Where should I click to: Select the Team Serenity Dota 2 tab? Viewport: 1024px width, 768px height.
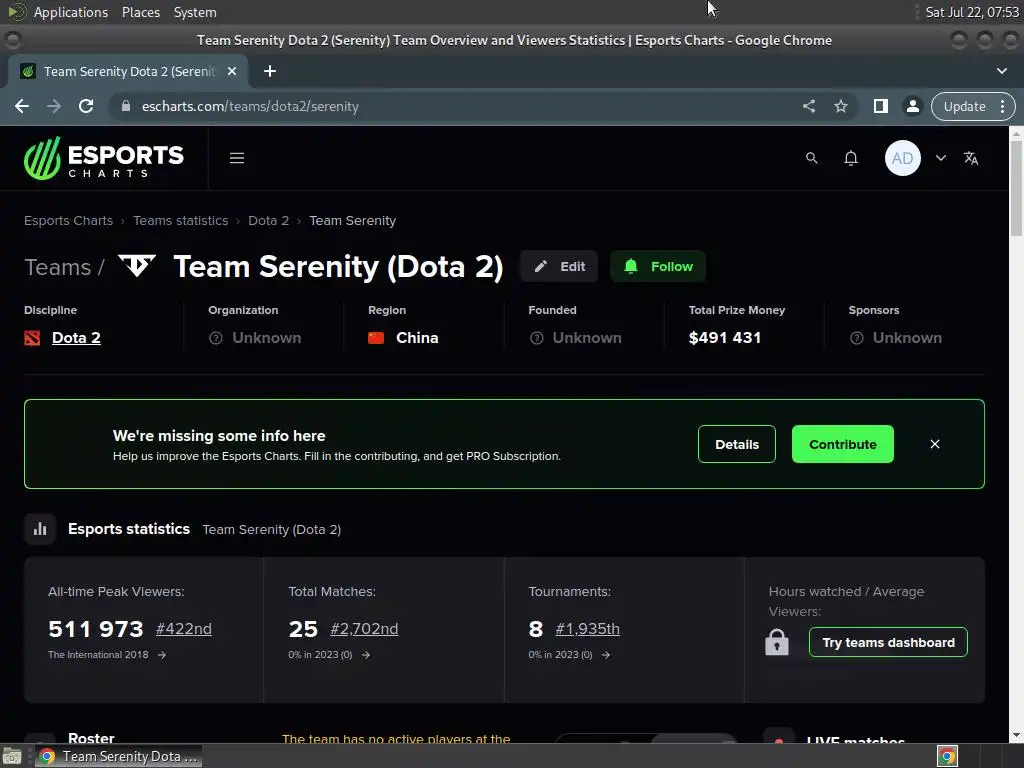[128, 71]
